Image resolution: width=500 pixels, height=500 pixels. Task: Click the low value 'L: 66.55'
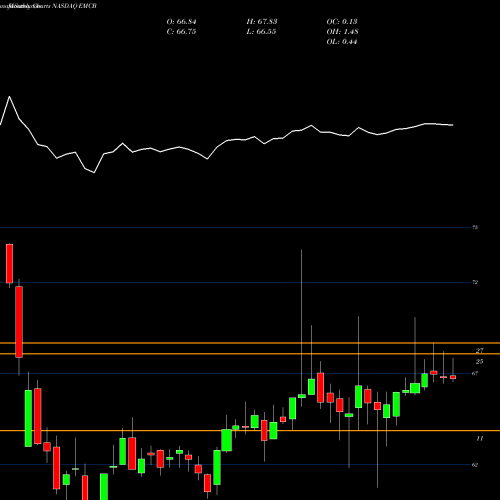[x=261, y=32]
